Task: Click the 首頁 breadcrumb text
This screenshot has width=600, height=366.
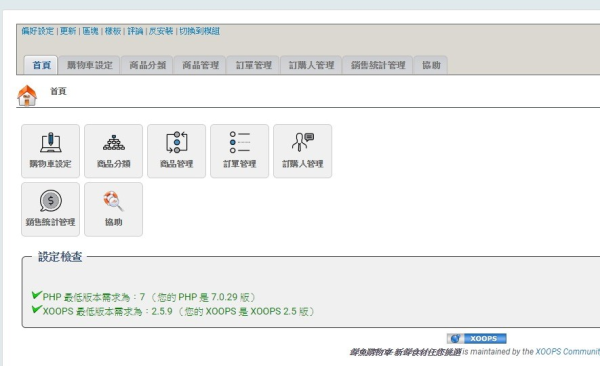Action: [58, 91]
